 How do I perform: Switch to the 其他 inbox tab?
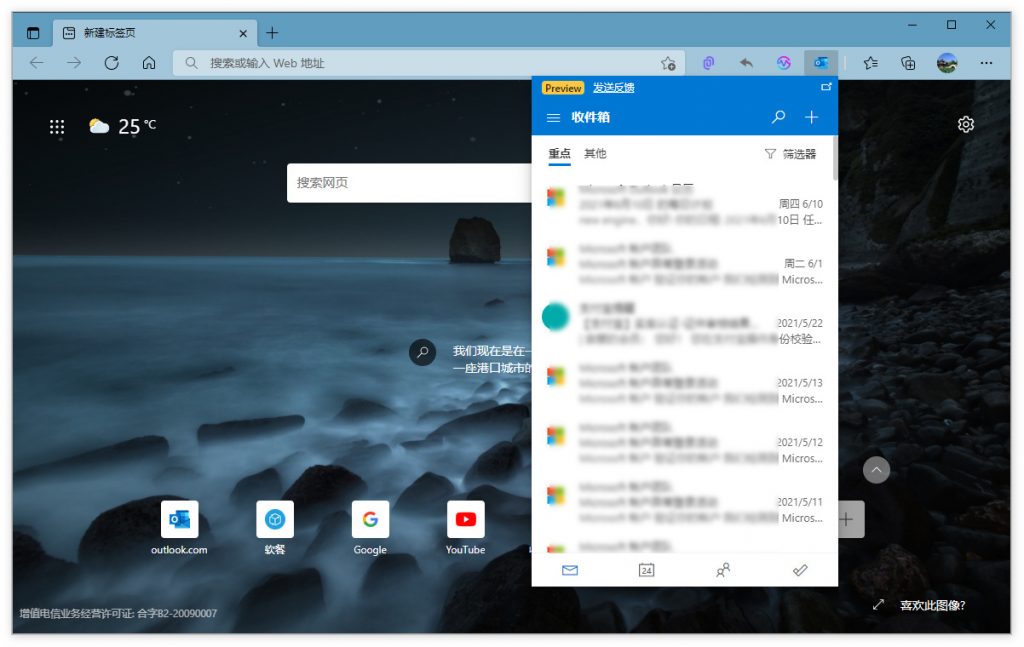point(595,153)
